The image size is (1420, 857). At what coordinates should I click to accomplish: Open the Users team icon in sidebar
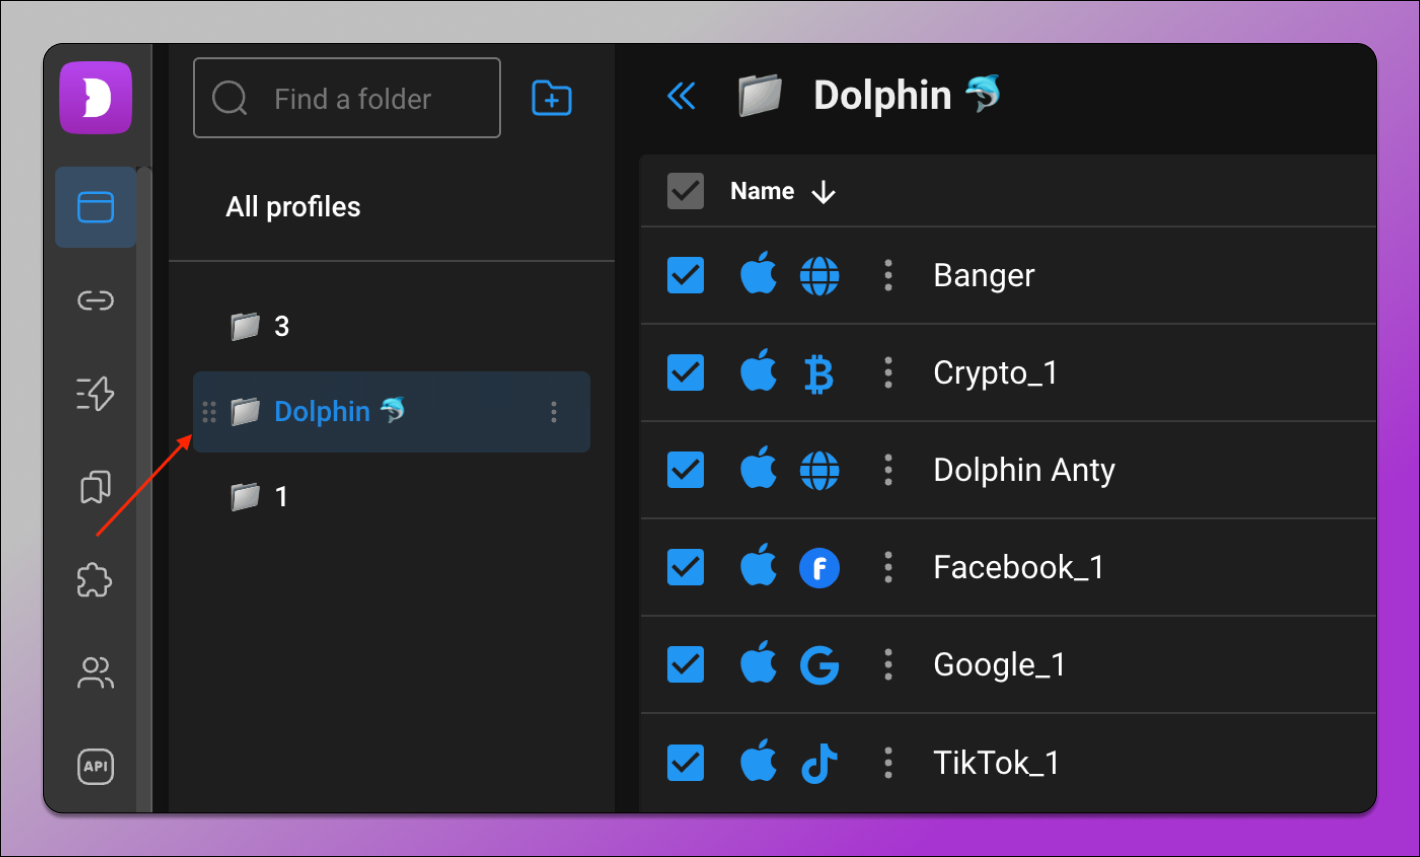coord(96,673)
